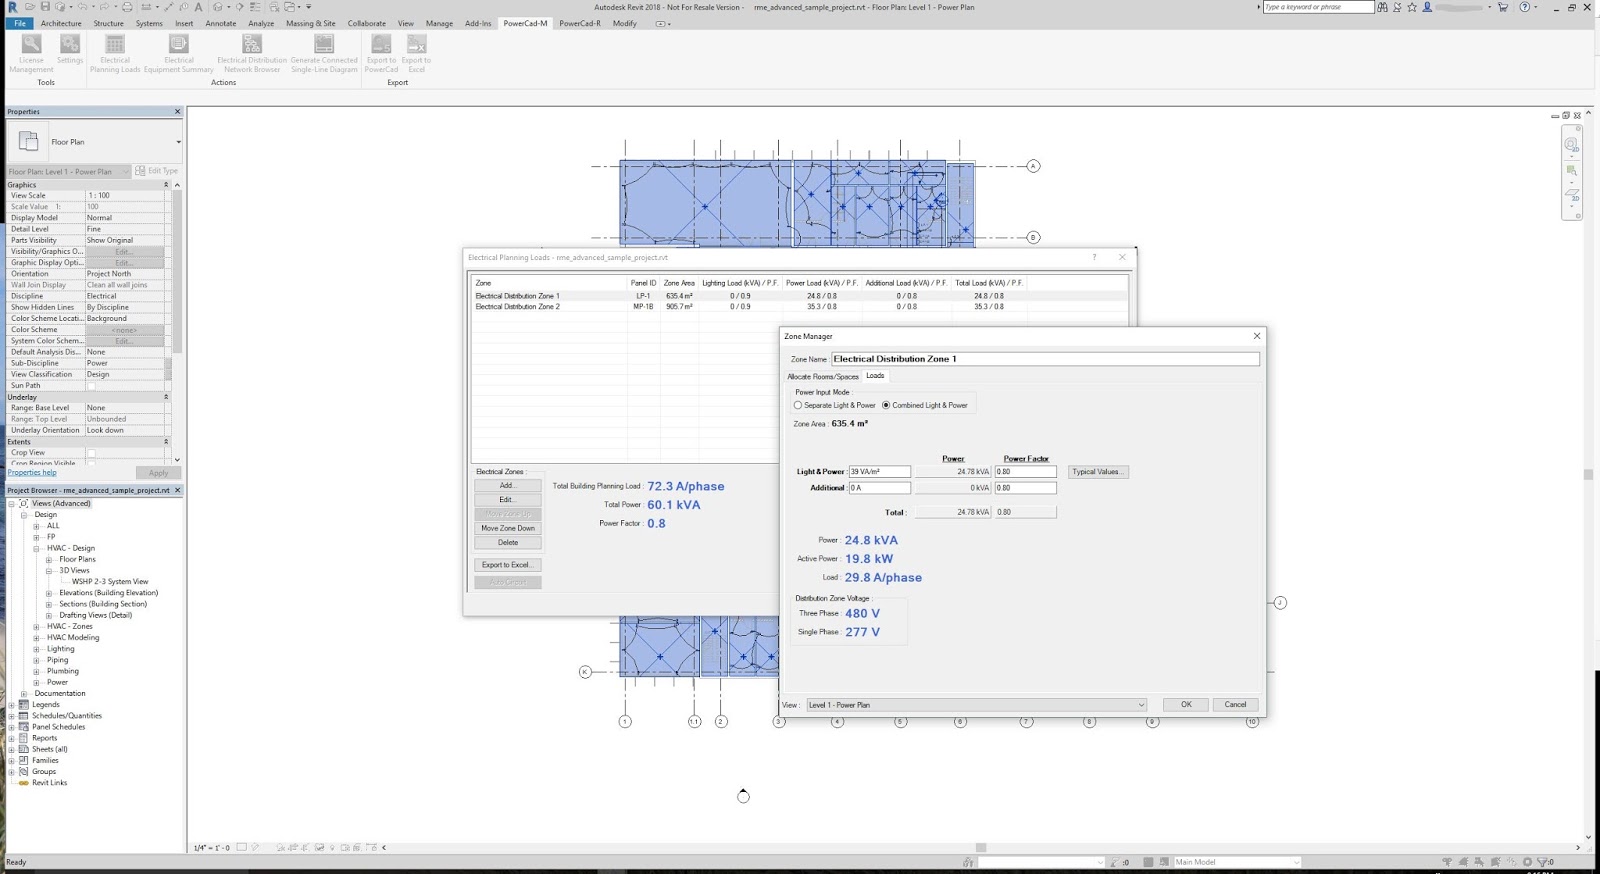Open the File menu tab
This screenshot has width=1600, height=874.
(x=19, y=23)
